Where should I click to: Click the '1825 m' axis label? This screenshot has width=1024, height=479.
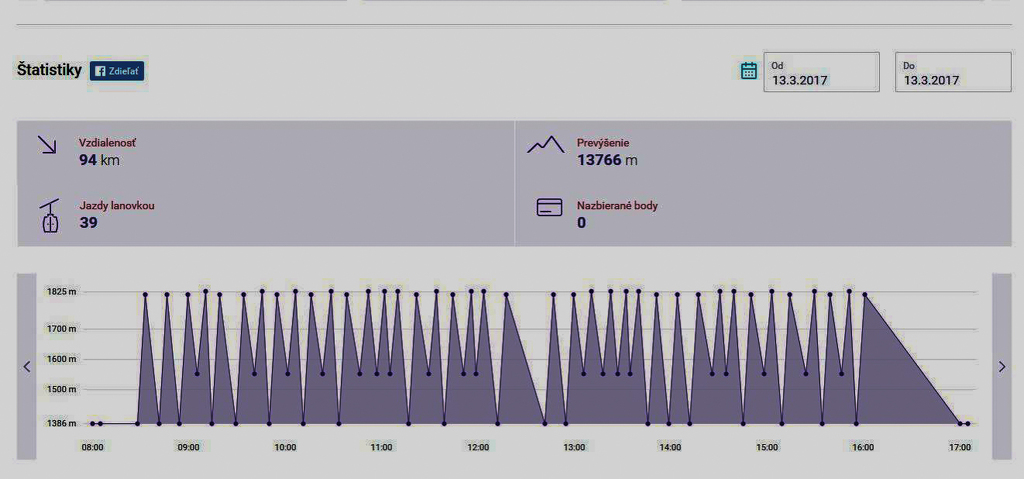[x=61, y=291]
